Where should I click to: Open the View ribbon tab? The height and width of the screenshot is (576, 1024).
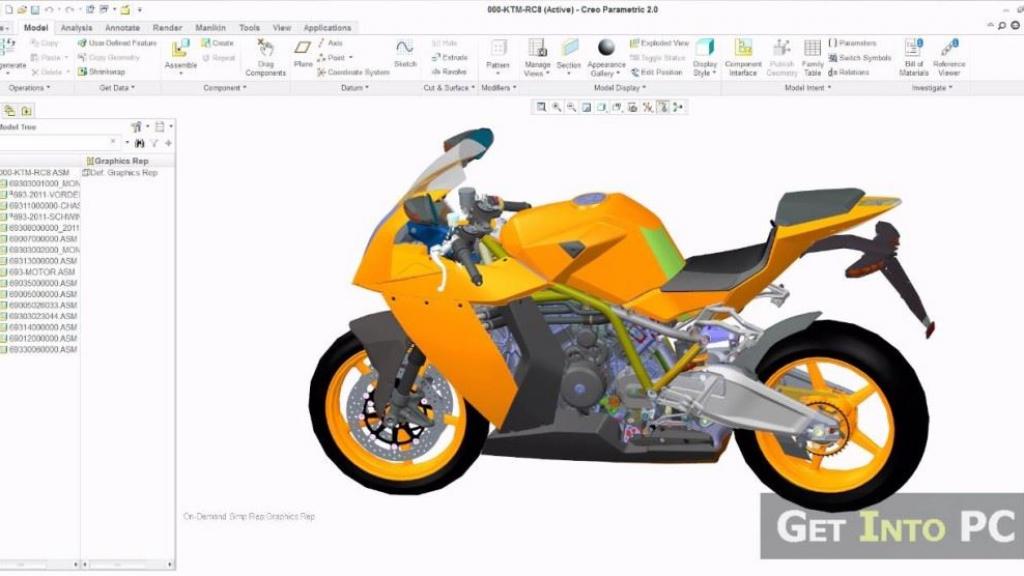pyautogui.click(x=281, y=27)
